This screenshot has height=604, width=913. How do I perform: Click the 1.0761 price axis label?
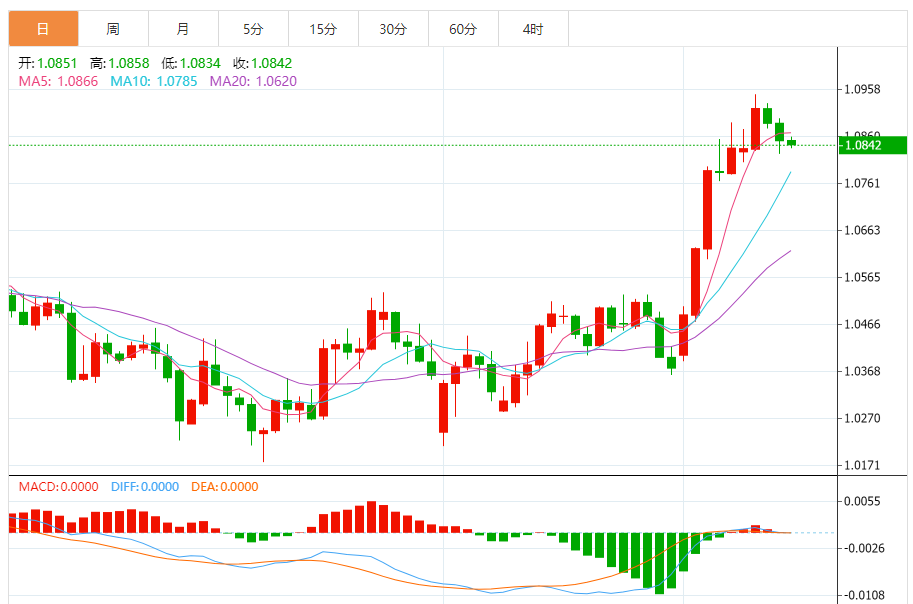[862, 183]
